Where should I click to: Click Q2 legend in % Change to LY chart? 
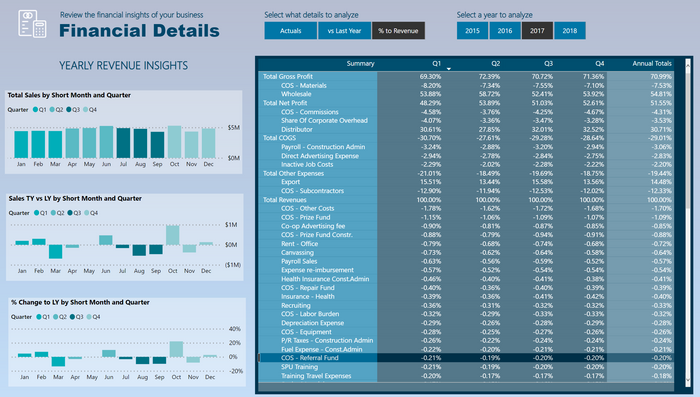(59, 317)
